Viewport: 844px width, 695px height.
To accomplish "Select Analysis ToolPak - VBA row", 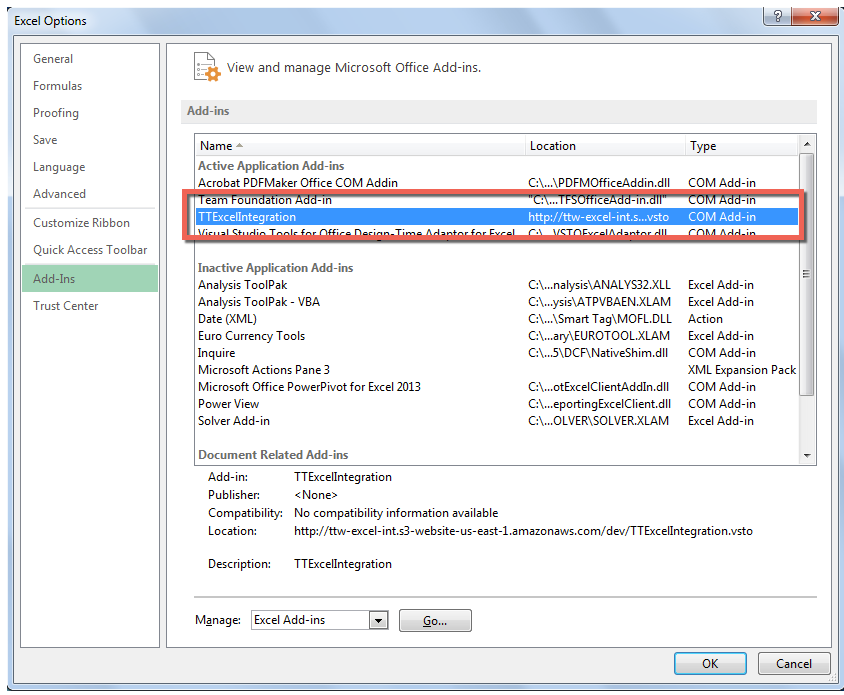I will click(x=496, y=302).
